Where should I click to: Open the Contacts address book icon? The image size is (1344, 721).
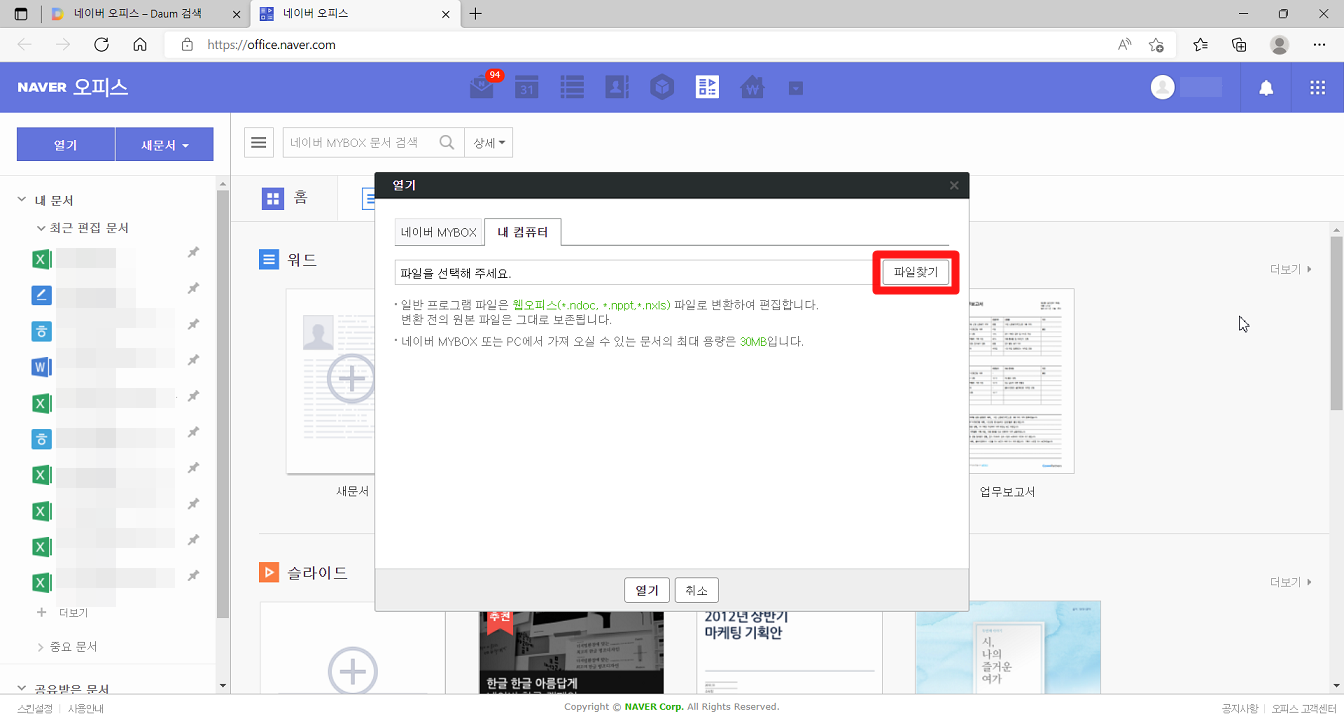[x=617, y=88]
